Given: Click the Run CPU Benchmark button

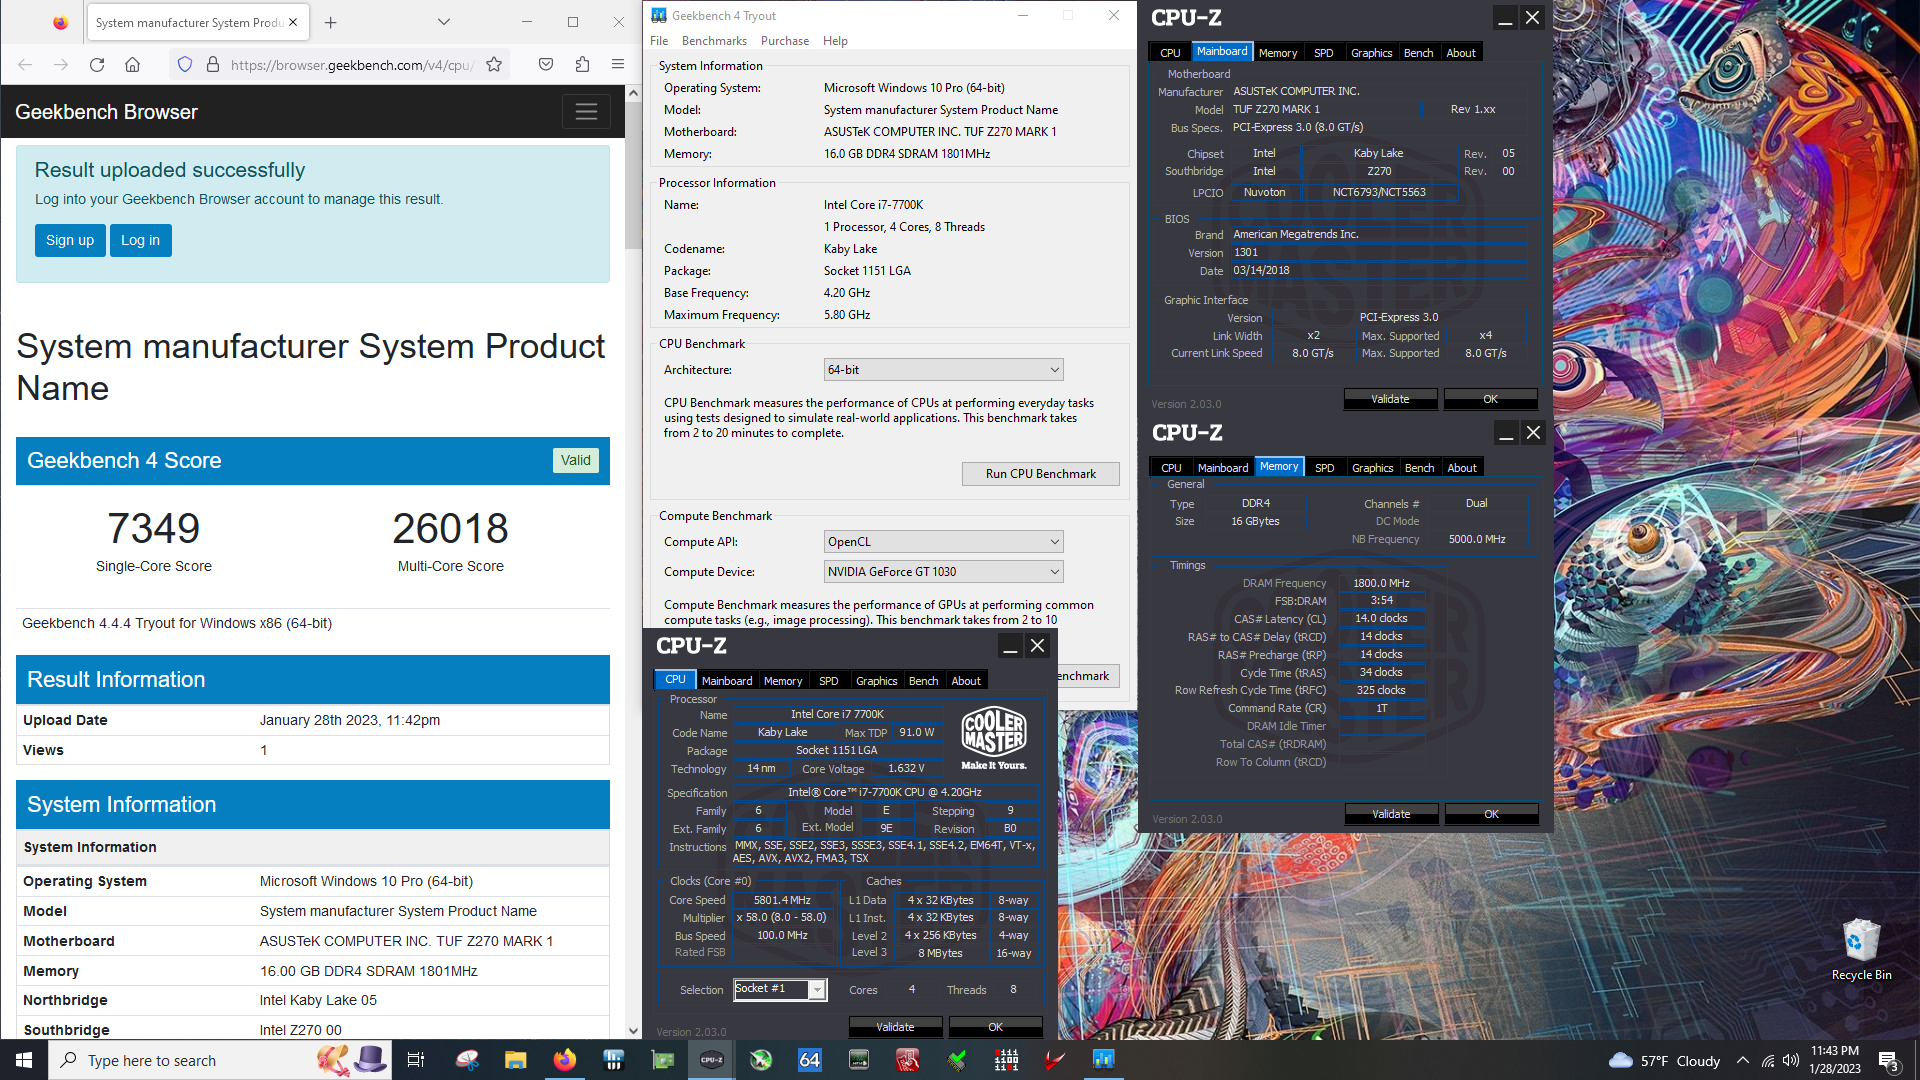Looking at the screenshot, I should pos(1040,474).
